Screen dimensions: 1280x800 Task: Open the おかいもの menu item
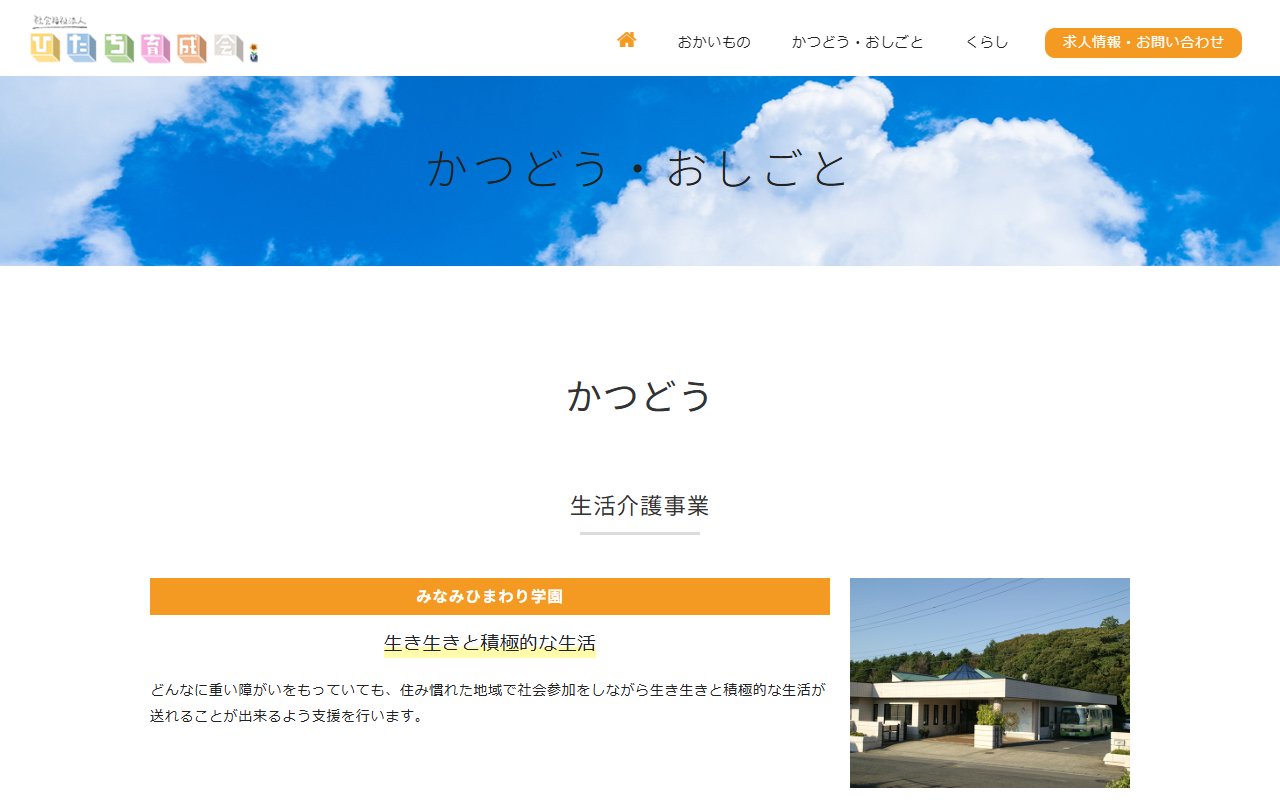[714, 42]
